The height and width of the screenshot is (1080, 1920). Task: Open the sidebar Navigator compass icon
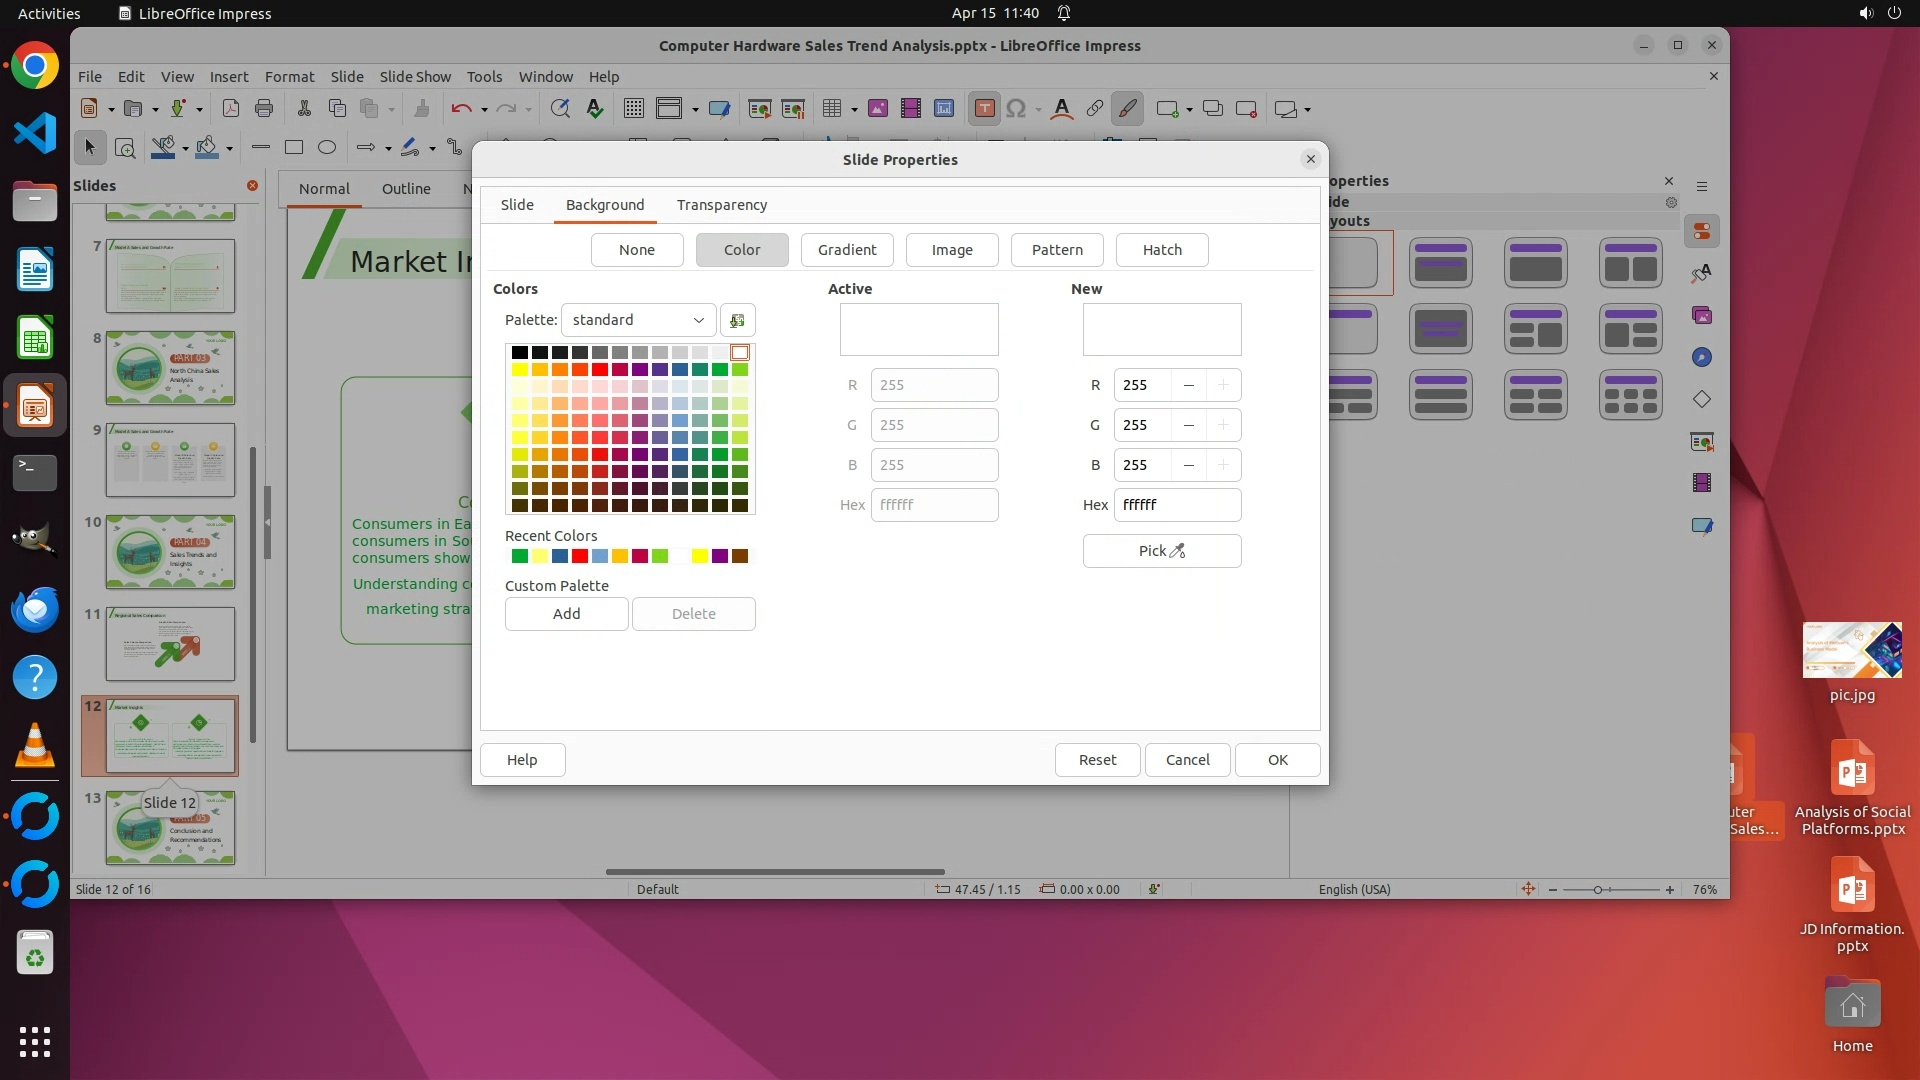coord(1702,358)
